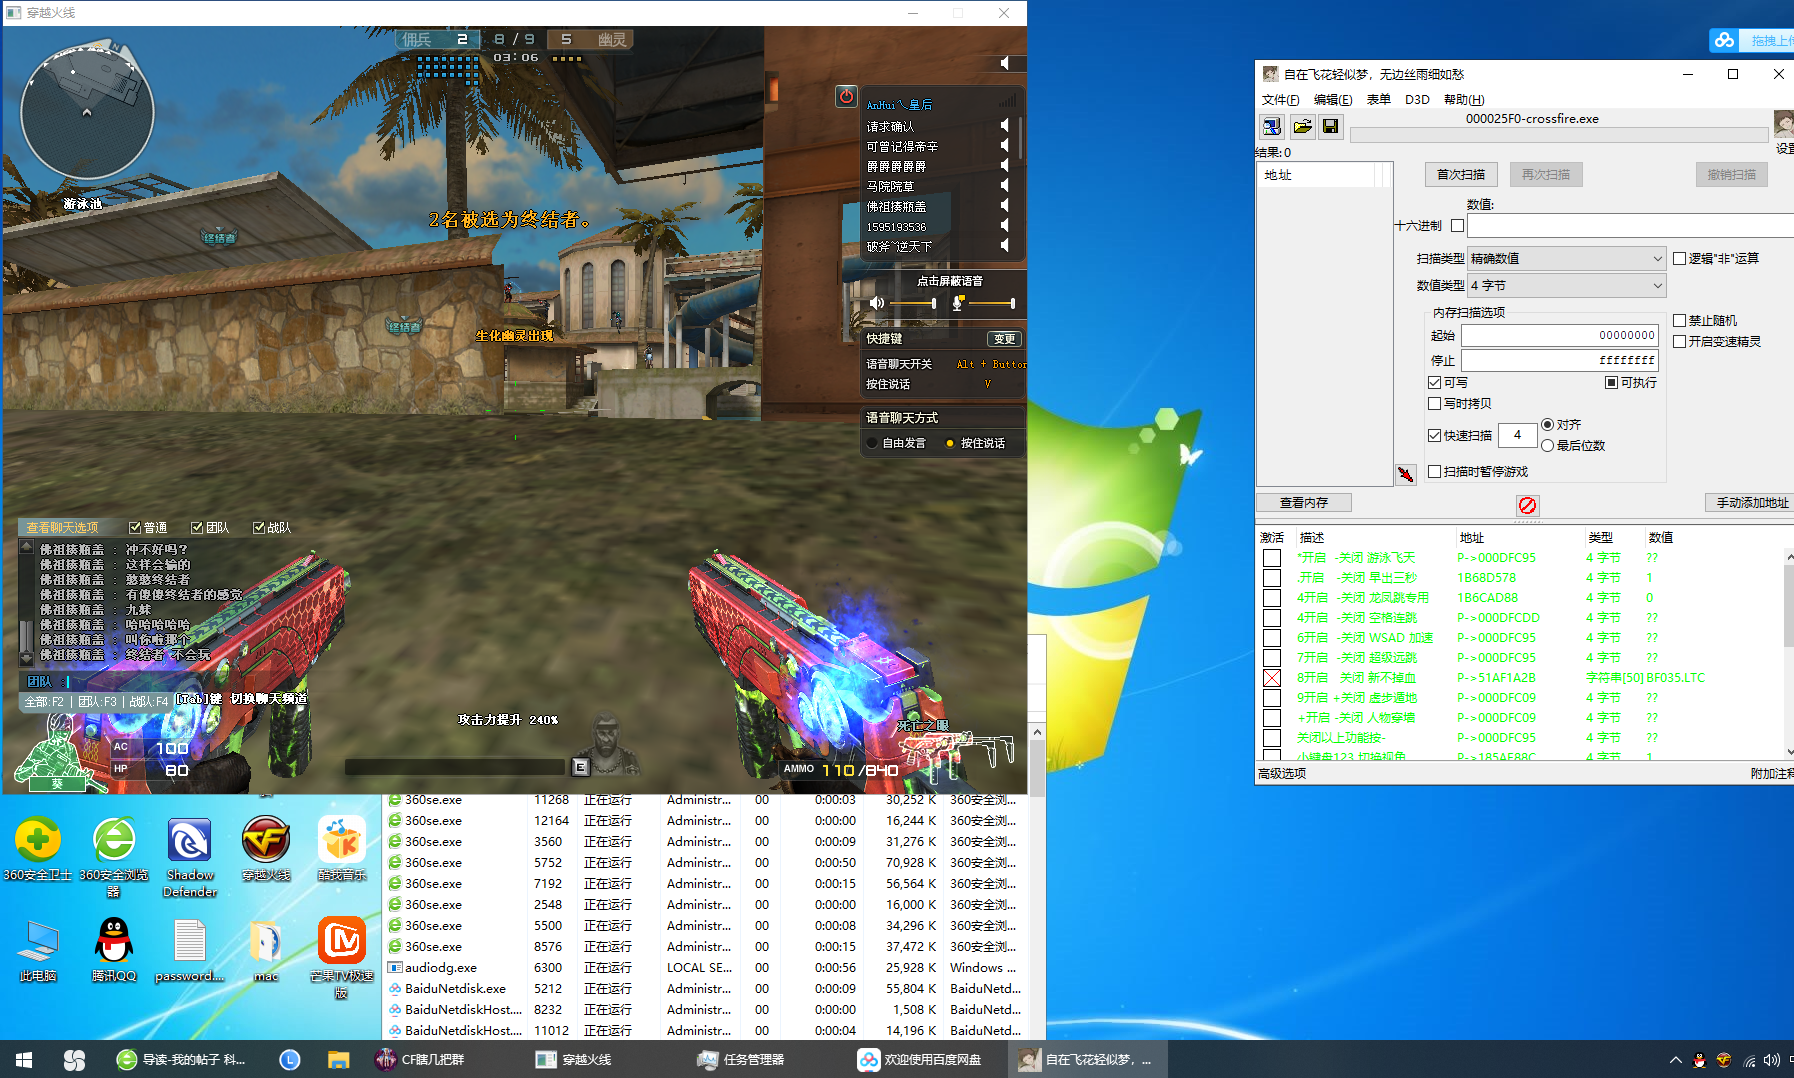Click the red power icon in game voice panel
The height and width of the screenshot is (1078, 1794).
pyautogui.click(x=846, y=96)
